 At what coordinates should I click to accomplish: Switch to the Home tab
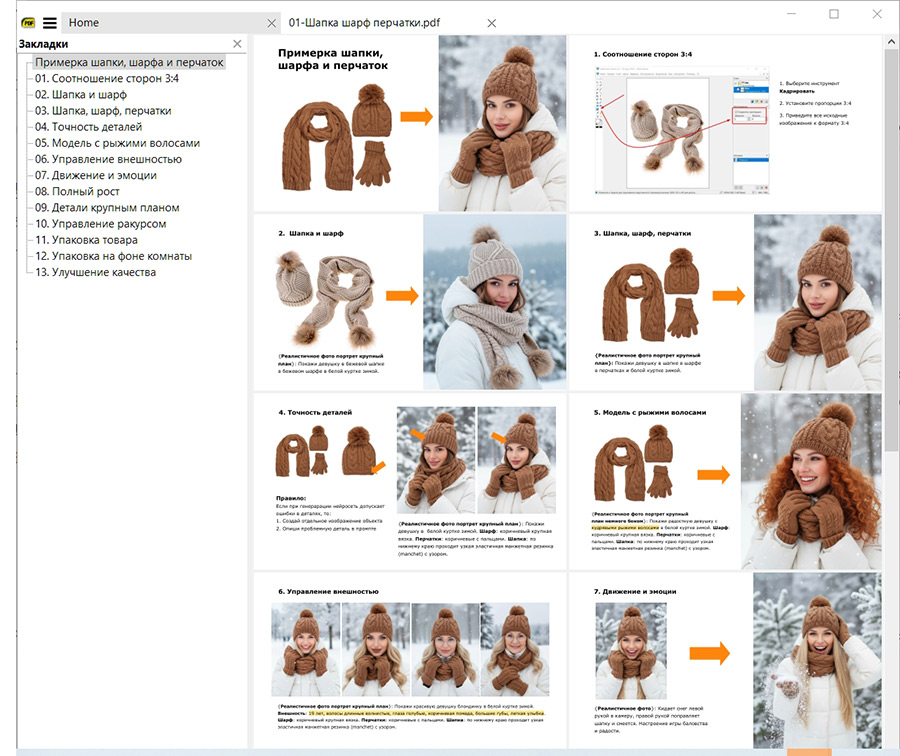coord(84,22)
